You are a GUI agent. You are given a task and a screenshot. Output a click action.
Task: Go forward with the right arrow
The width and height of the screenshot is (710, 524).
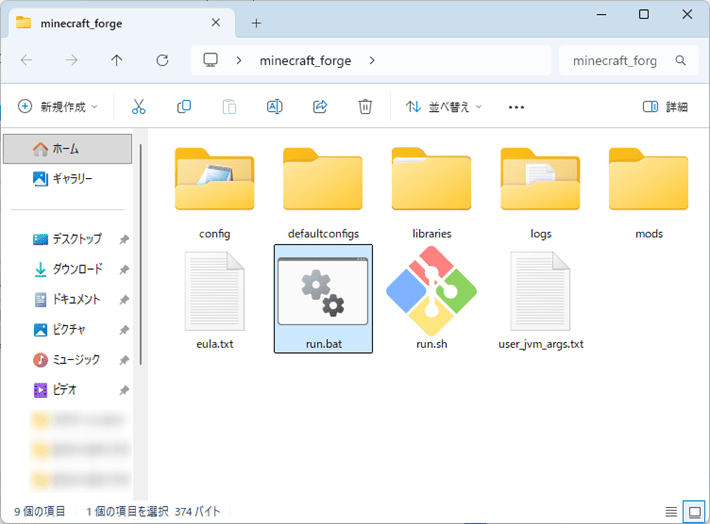(72, 60)
